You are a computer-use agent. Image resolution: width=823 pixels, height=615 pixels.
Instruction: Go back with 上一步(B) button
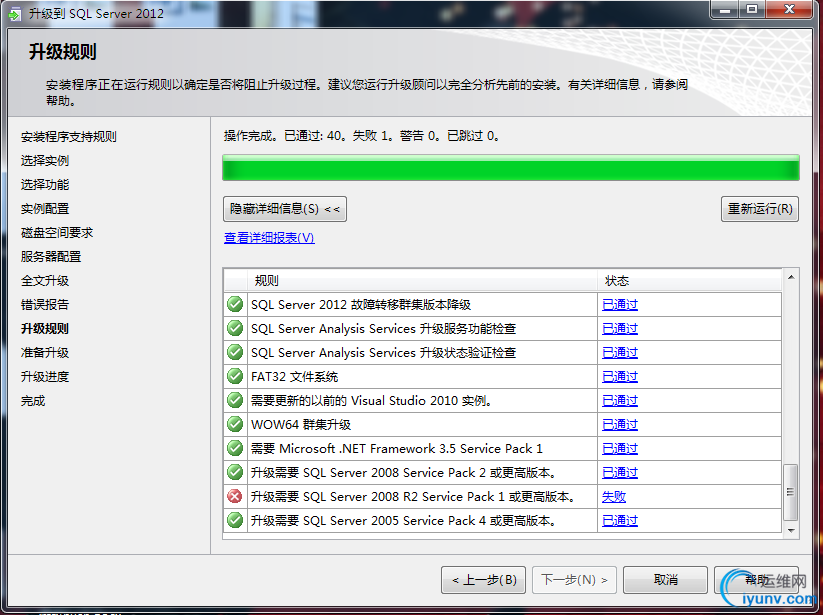pos(483,580)
